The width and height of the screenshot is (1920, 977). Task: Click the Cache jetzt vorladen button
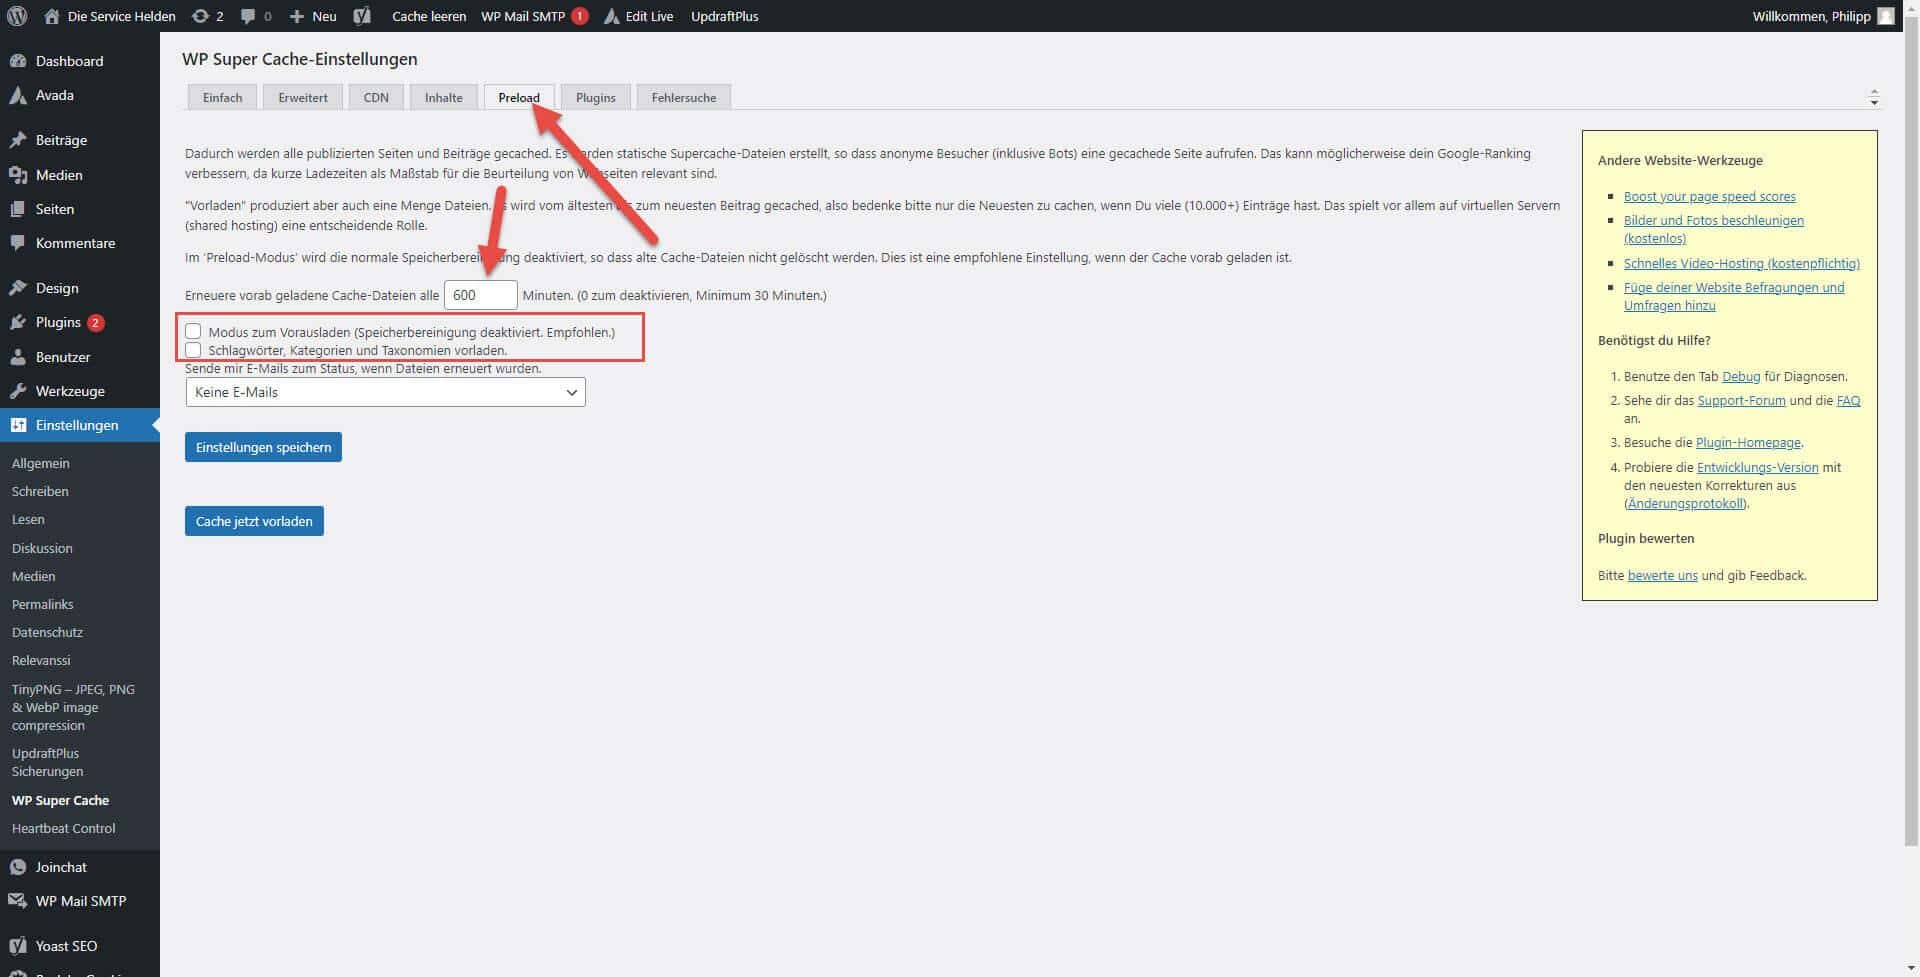pos(254,520)
